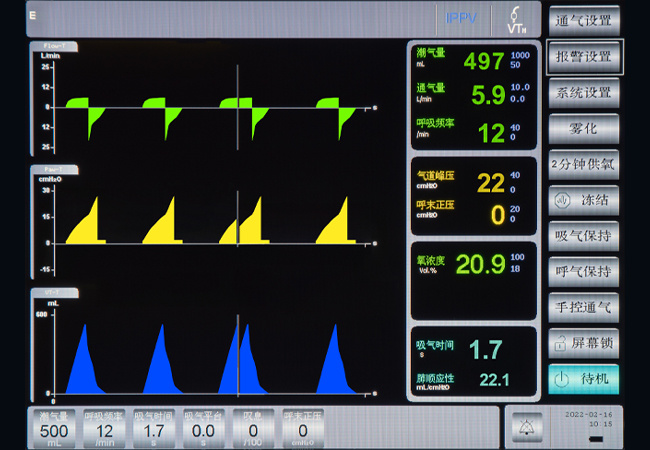
Task: Tap the freeze icon on 冻结 button
Action: [x=562, y=199]
